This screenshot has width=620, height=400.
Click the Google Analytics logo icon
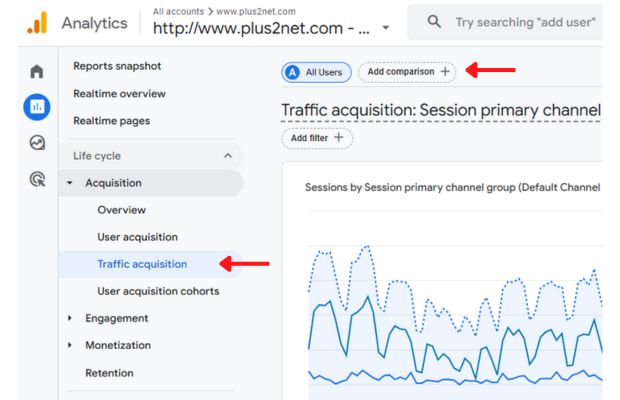36,22
